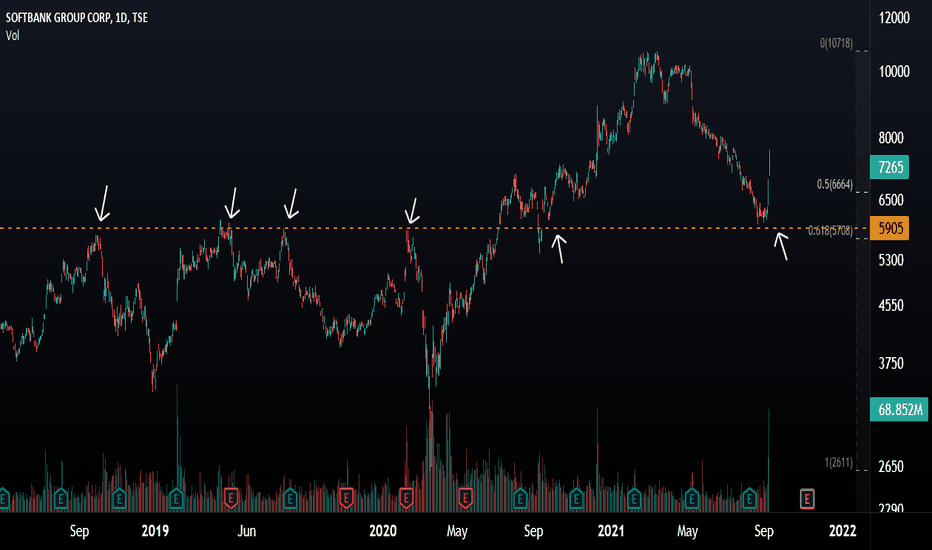Click the 6500 price axis label
This screenshot has width=932, height=550.
pos(891,200)
